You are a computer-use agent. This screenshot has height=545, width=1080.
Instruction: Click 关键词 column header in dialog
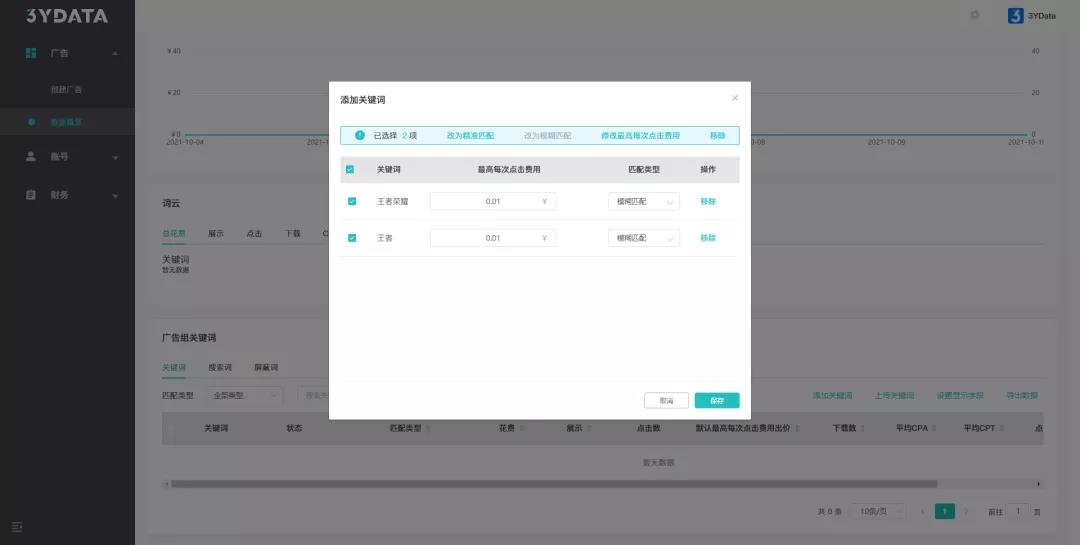coord(388,169)
